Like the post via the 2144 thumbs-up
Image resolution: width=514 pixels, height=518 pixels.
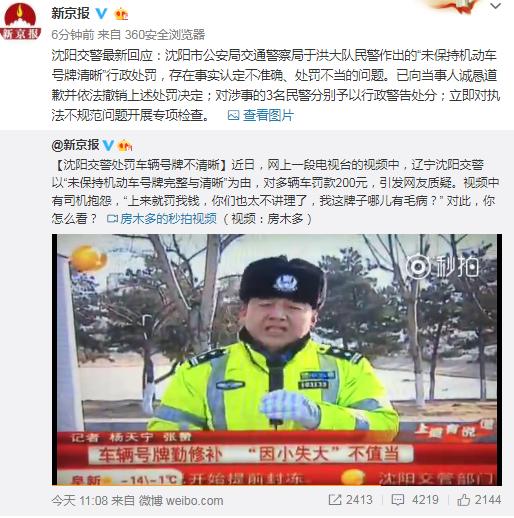coord(464,500)
